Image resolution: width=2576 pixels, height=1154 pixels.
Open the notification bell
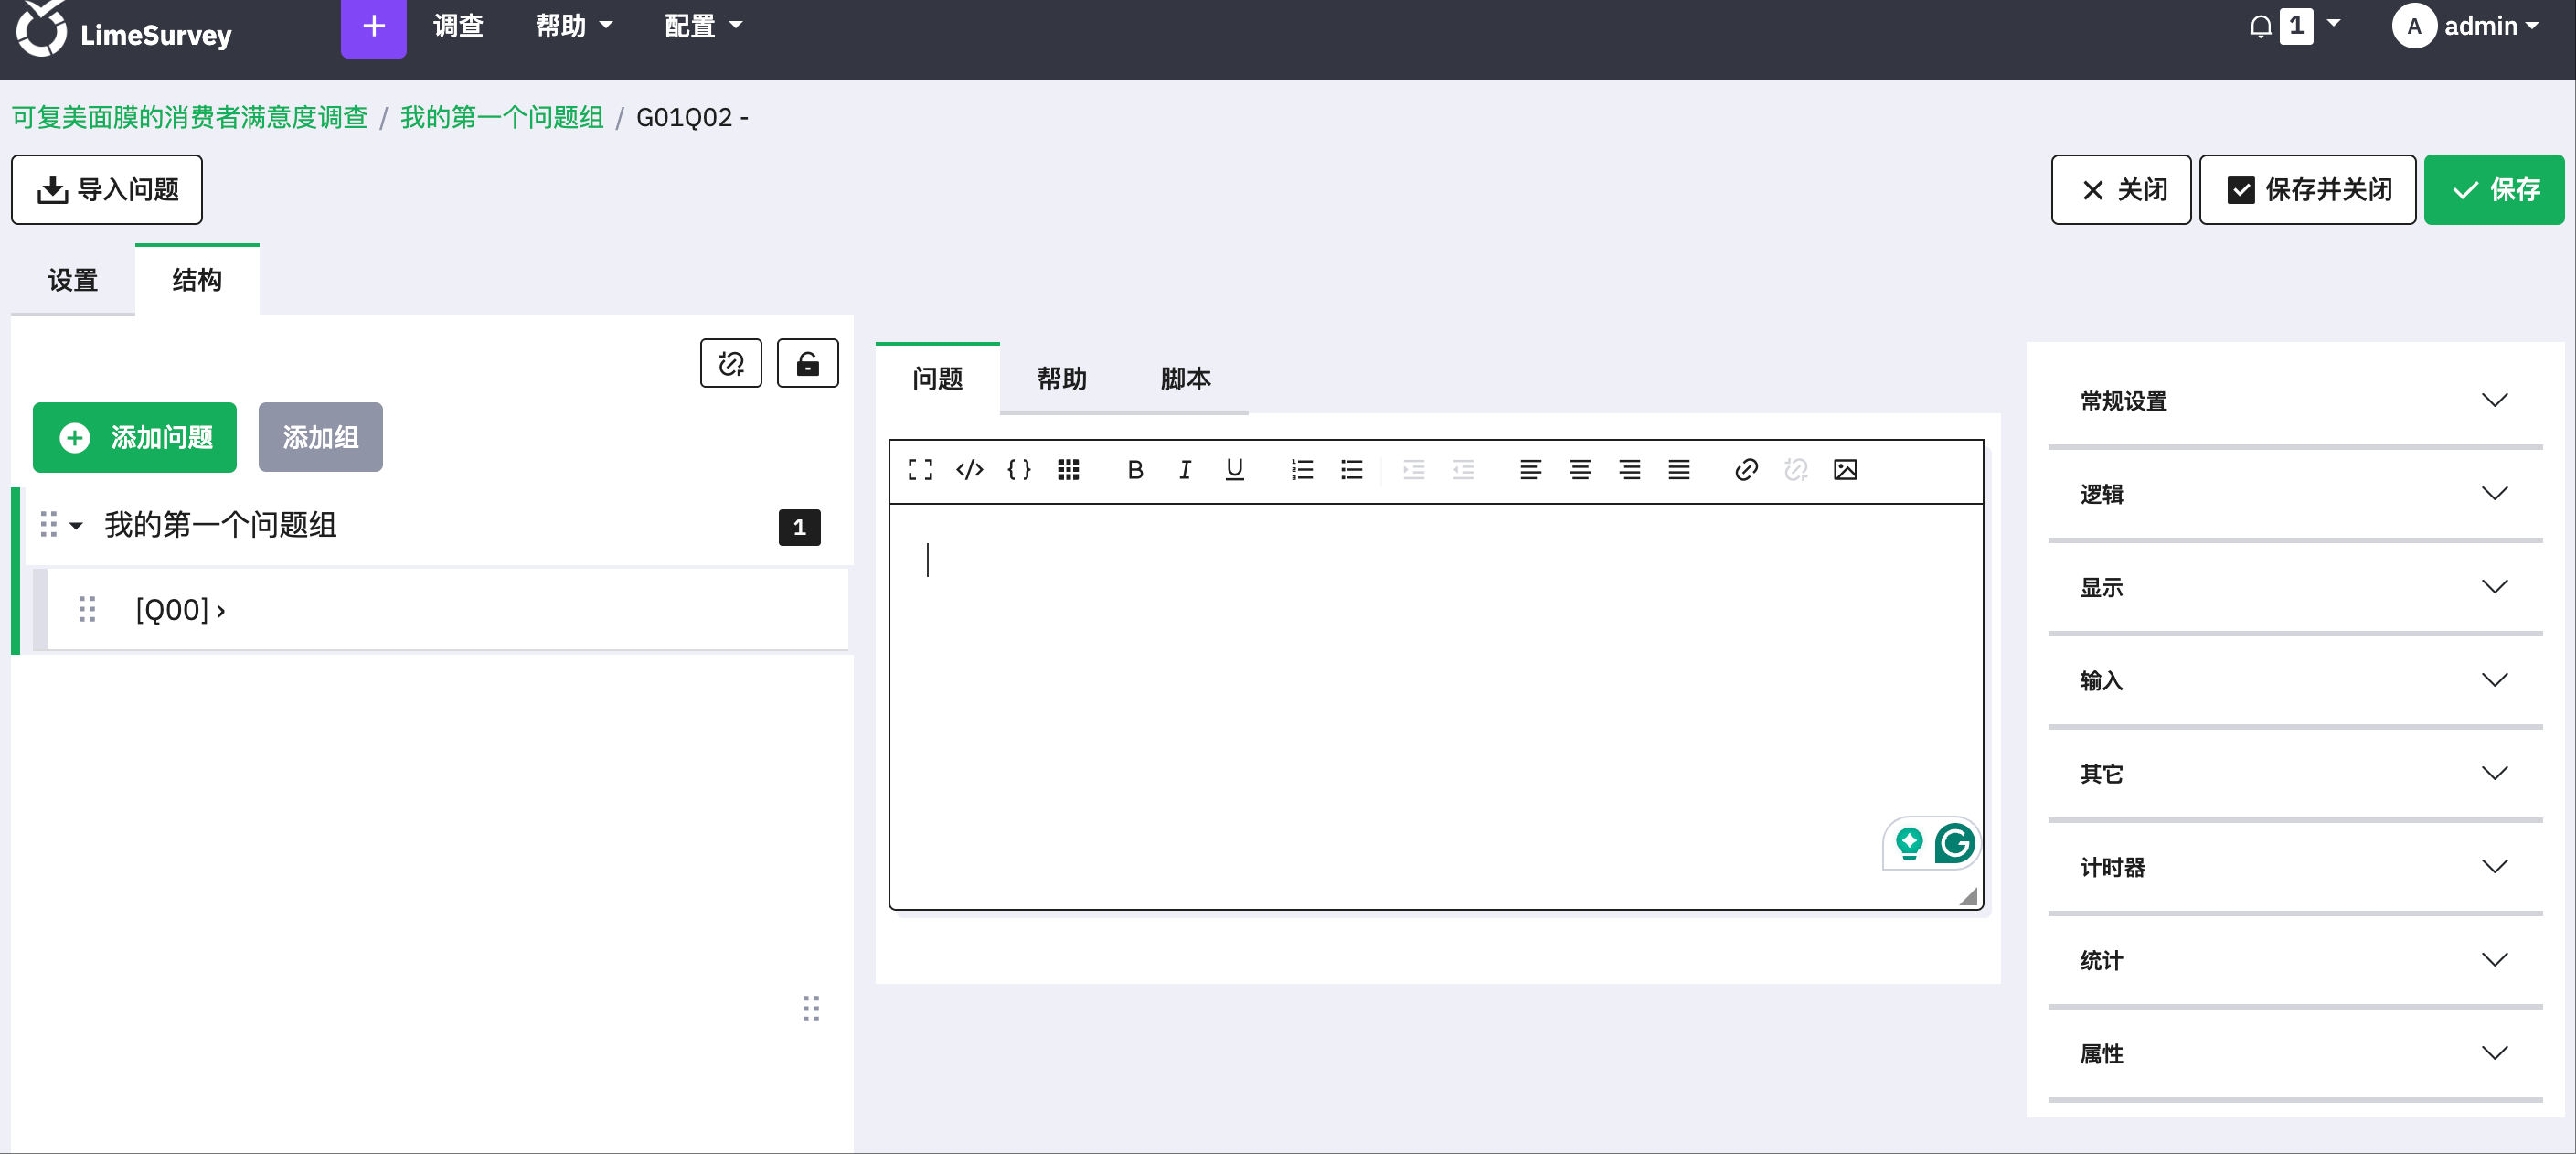coord(2260,26)
